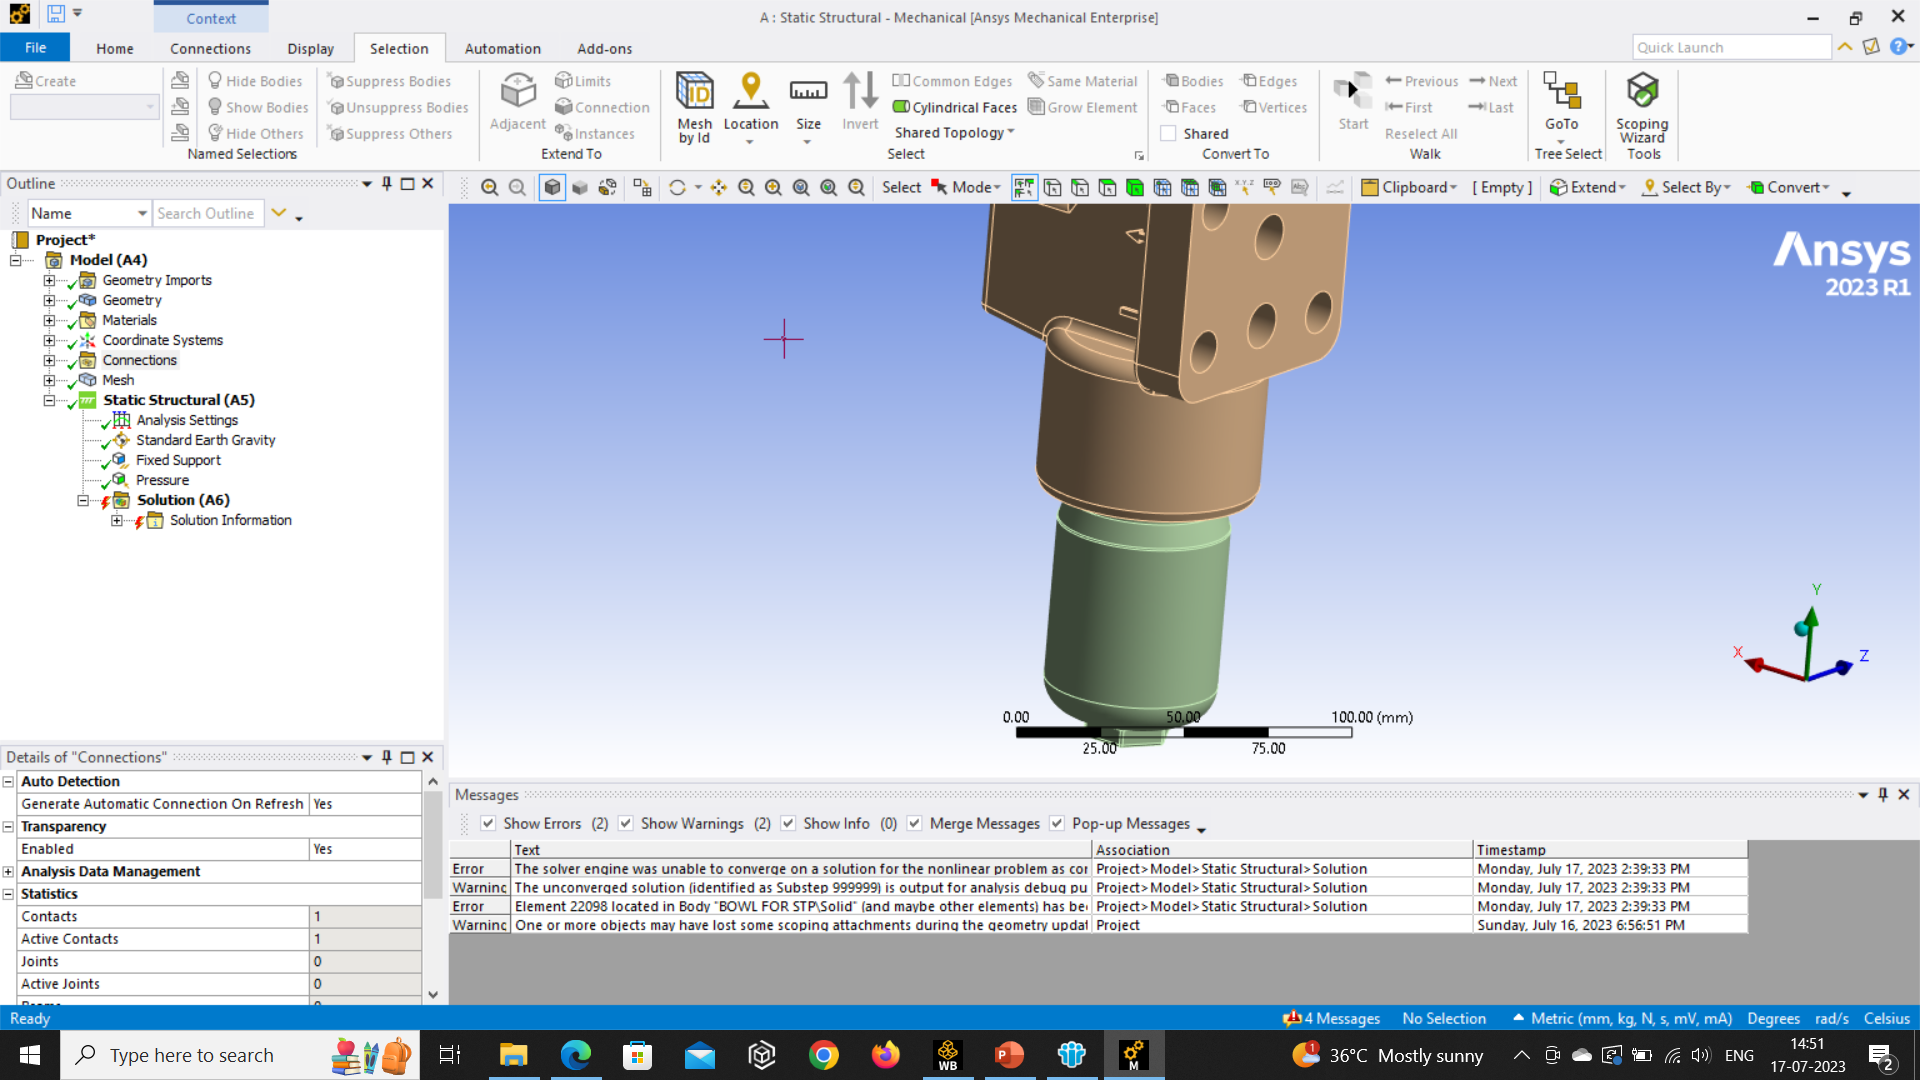Click the Hide Bodies icon

point(215,81)
